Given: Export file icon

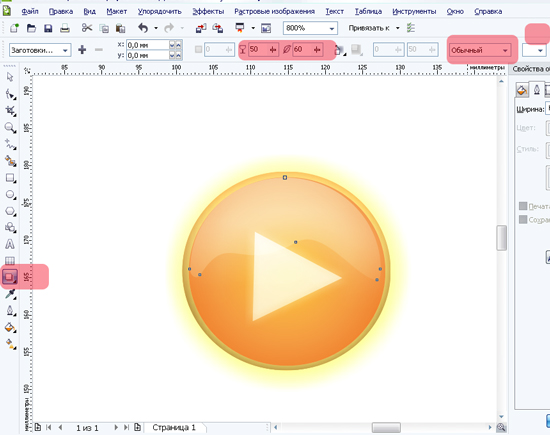Looking at the screenshot, I should 218,28.
